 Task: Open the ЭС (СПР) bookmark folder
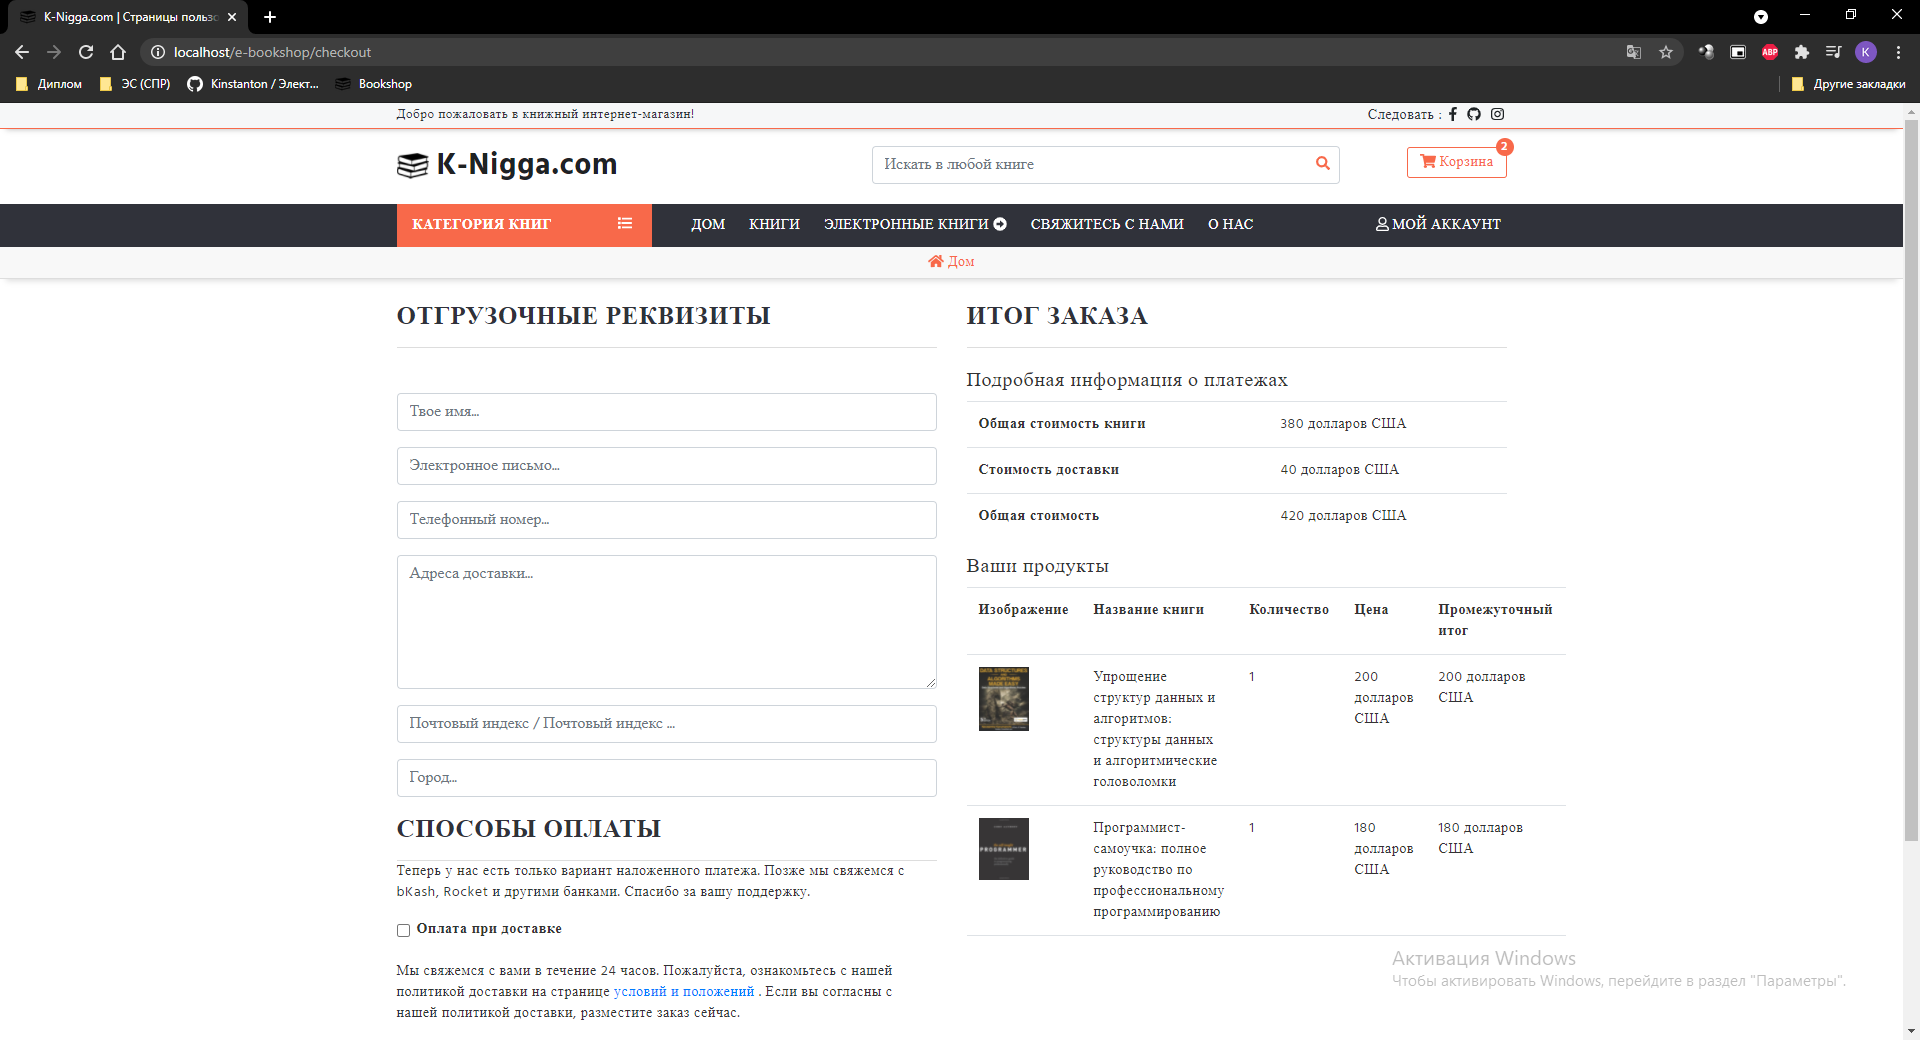[135, 84]
